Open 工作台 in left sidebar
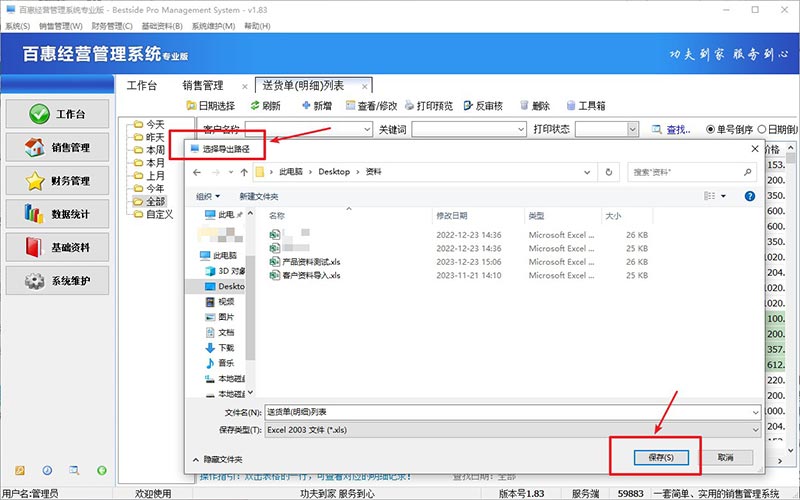The height and width of the screenshot is (500, 800). pyautogui.click(x=57, y=114)
